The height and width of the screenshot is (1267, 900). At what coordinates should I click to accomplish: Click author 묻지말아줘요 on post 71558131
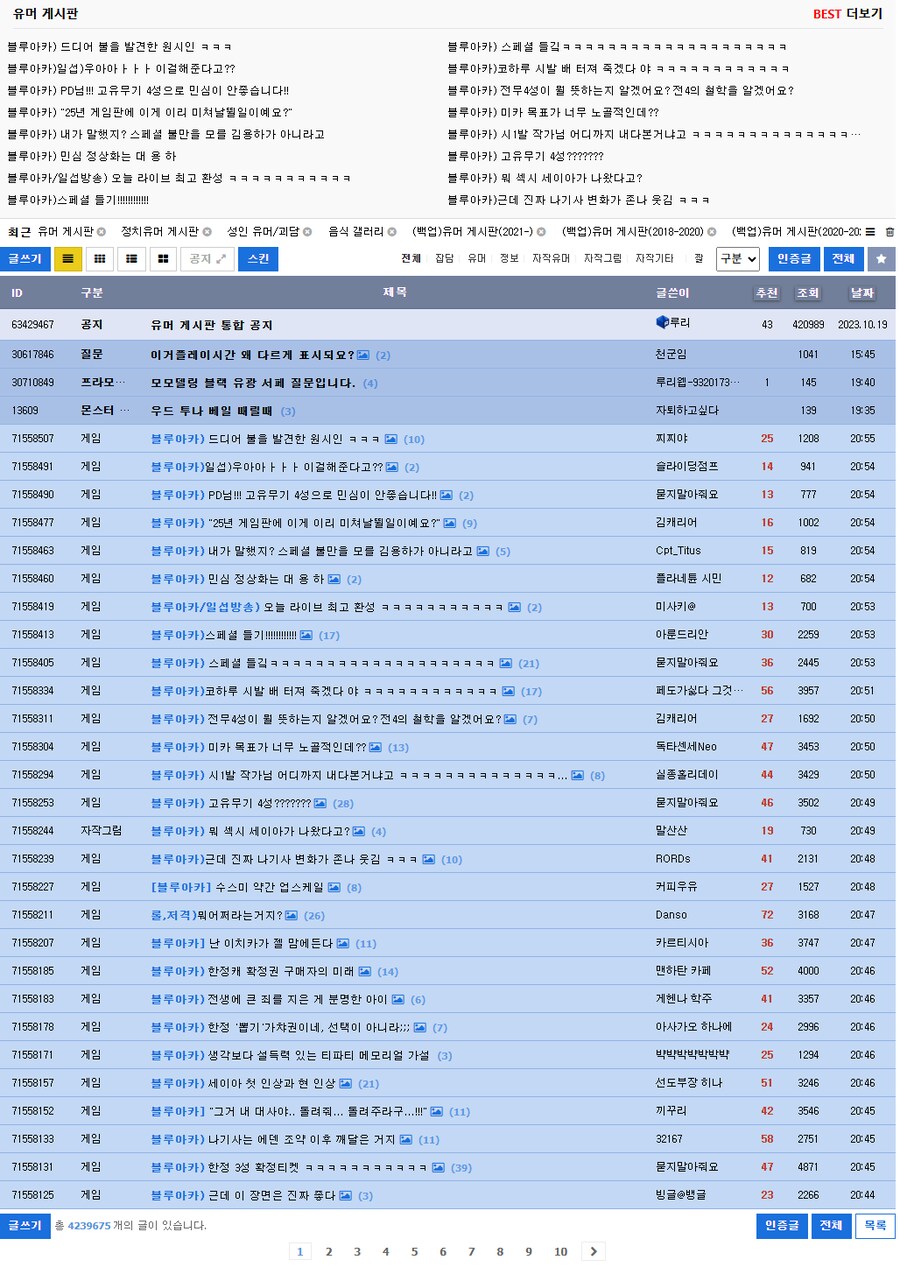[x=687, y=1167]
